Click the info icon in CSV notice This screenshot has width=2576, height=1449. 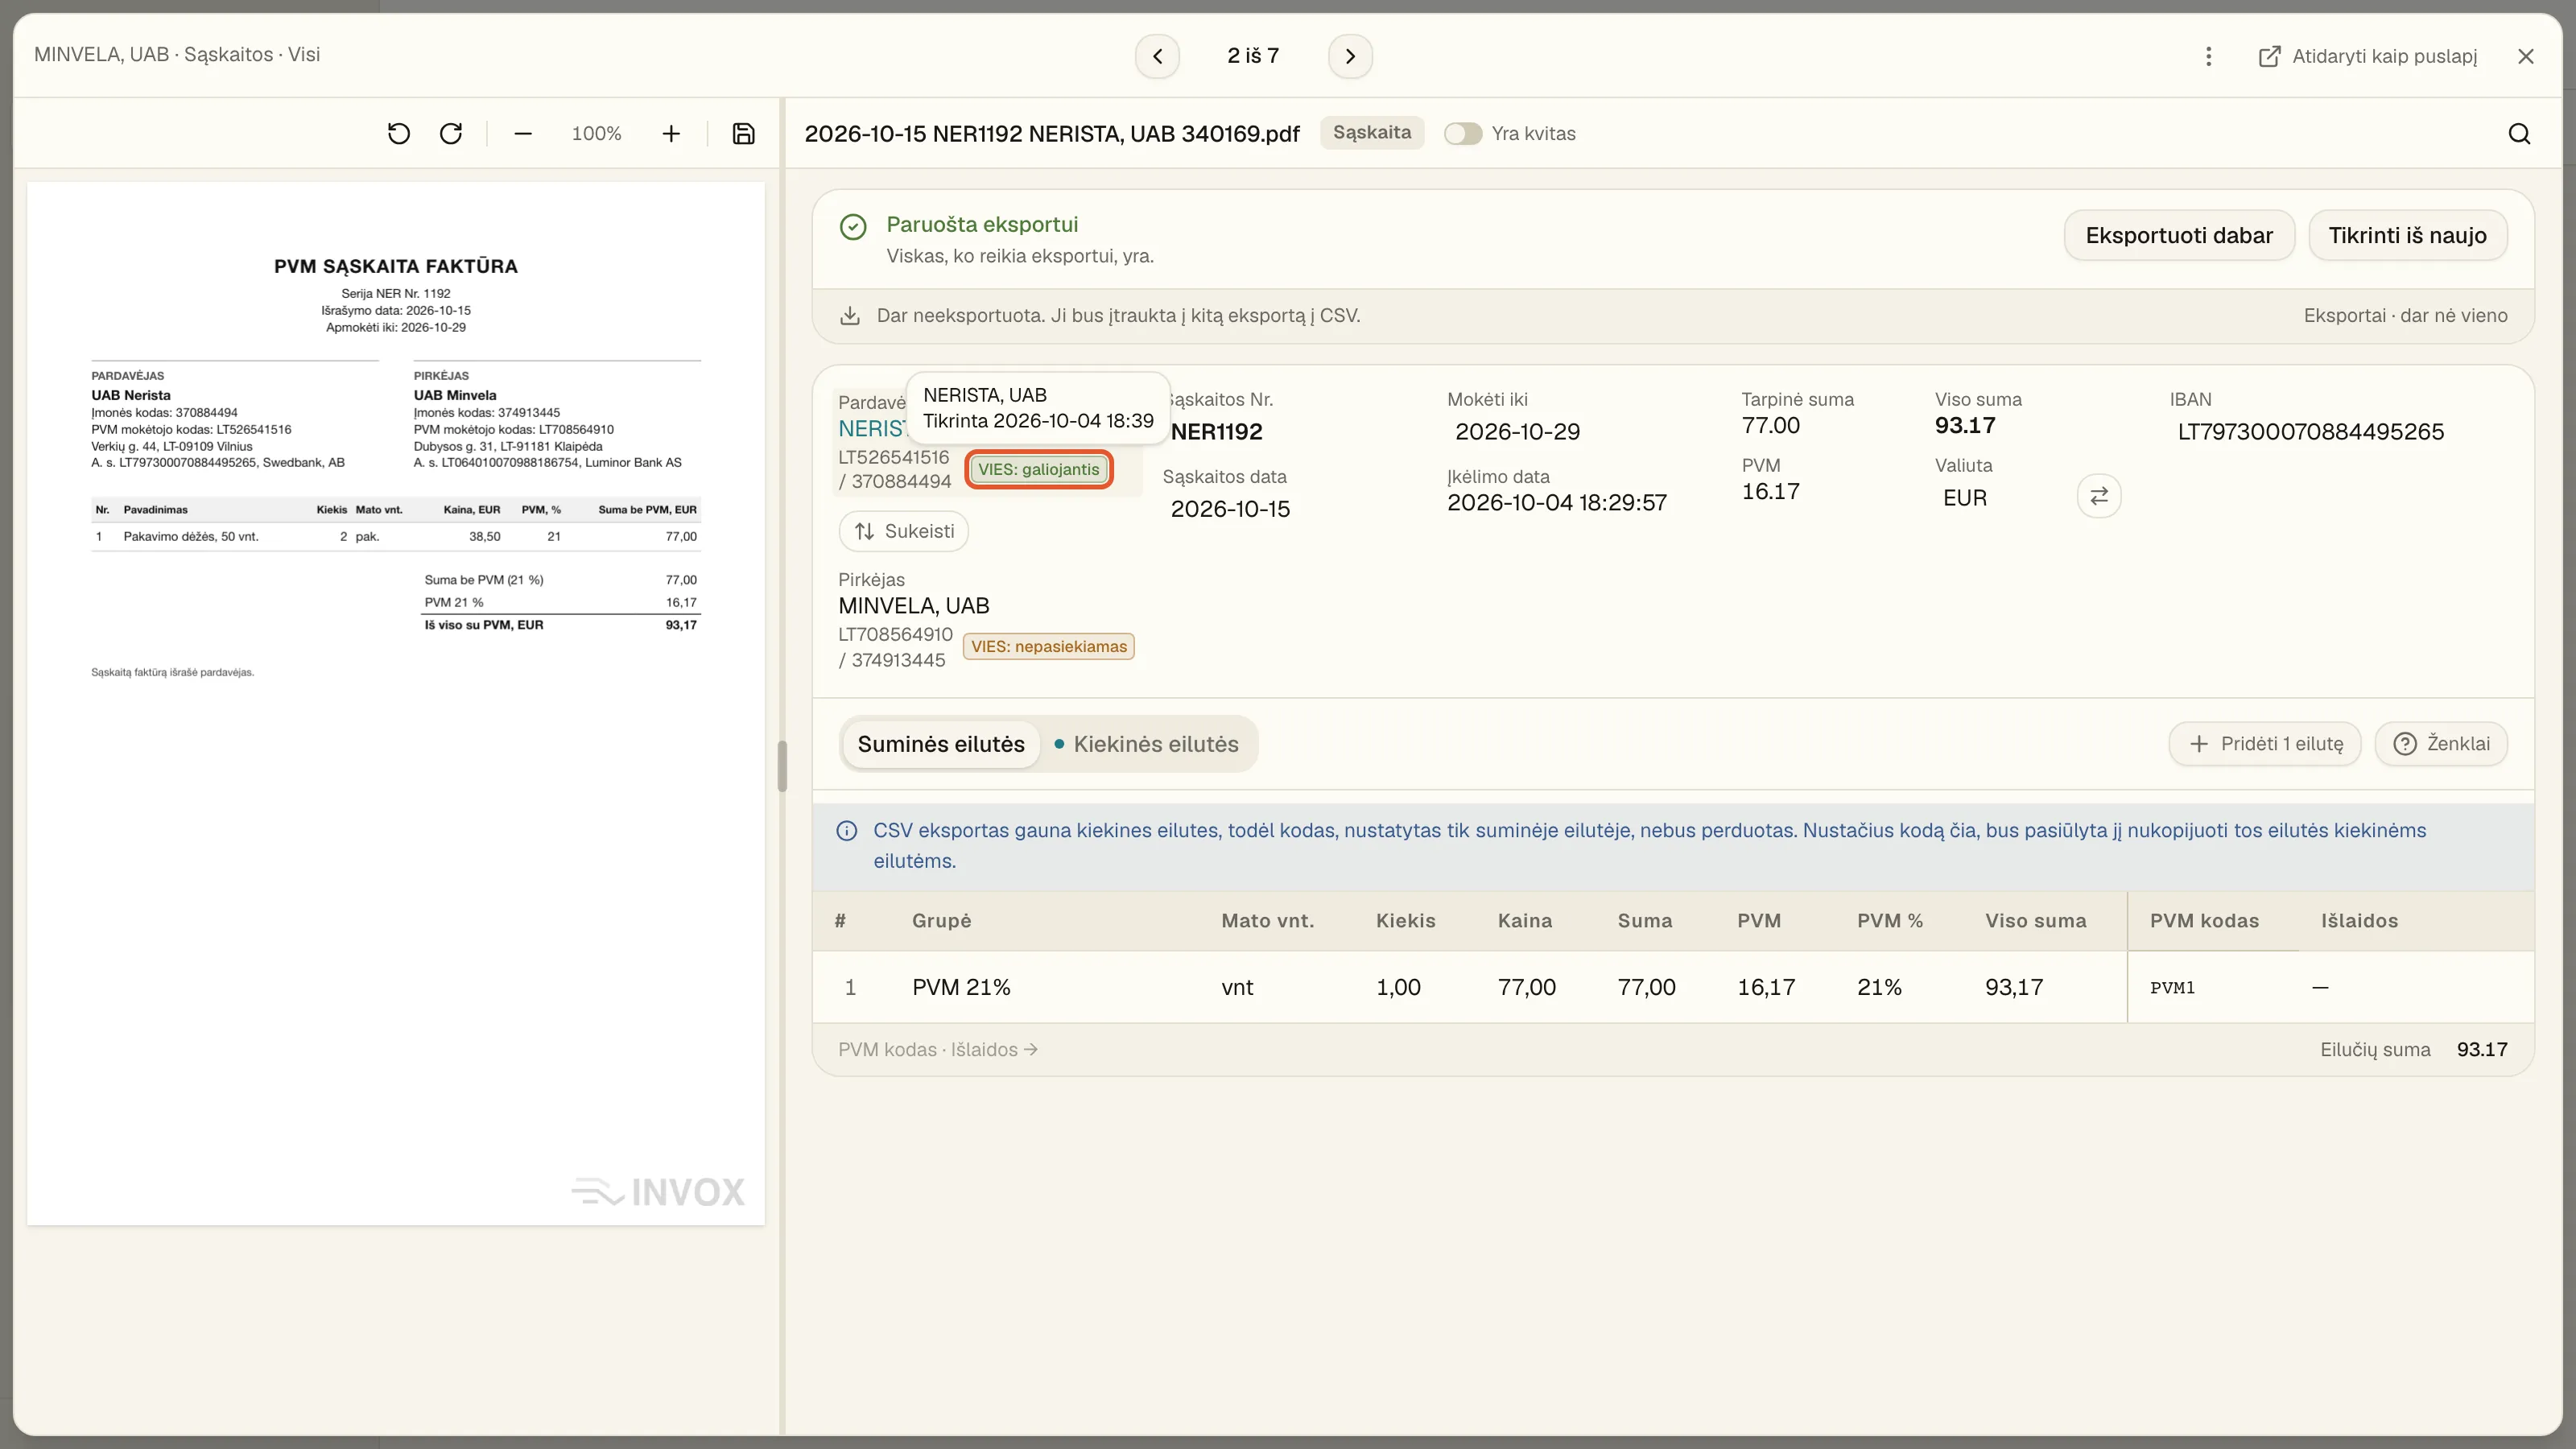pyautogui.click(x=846, y=831)
